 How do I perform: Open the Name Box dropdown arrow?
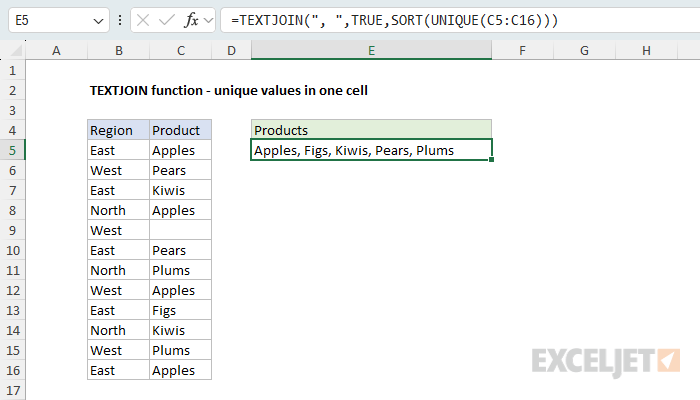(x=98, y=21)
